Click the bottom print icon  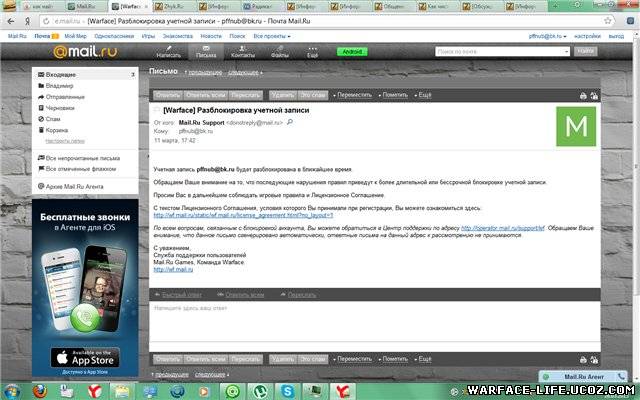pos(583,360)
